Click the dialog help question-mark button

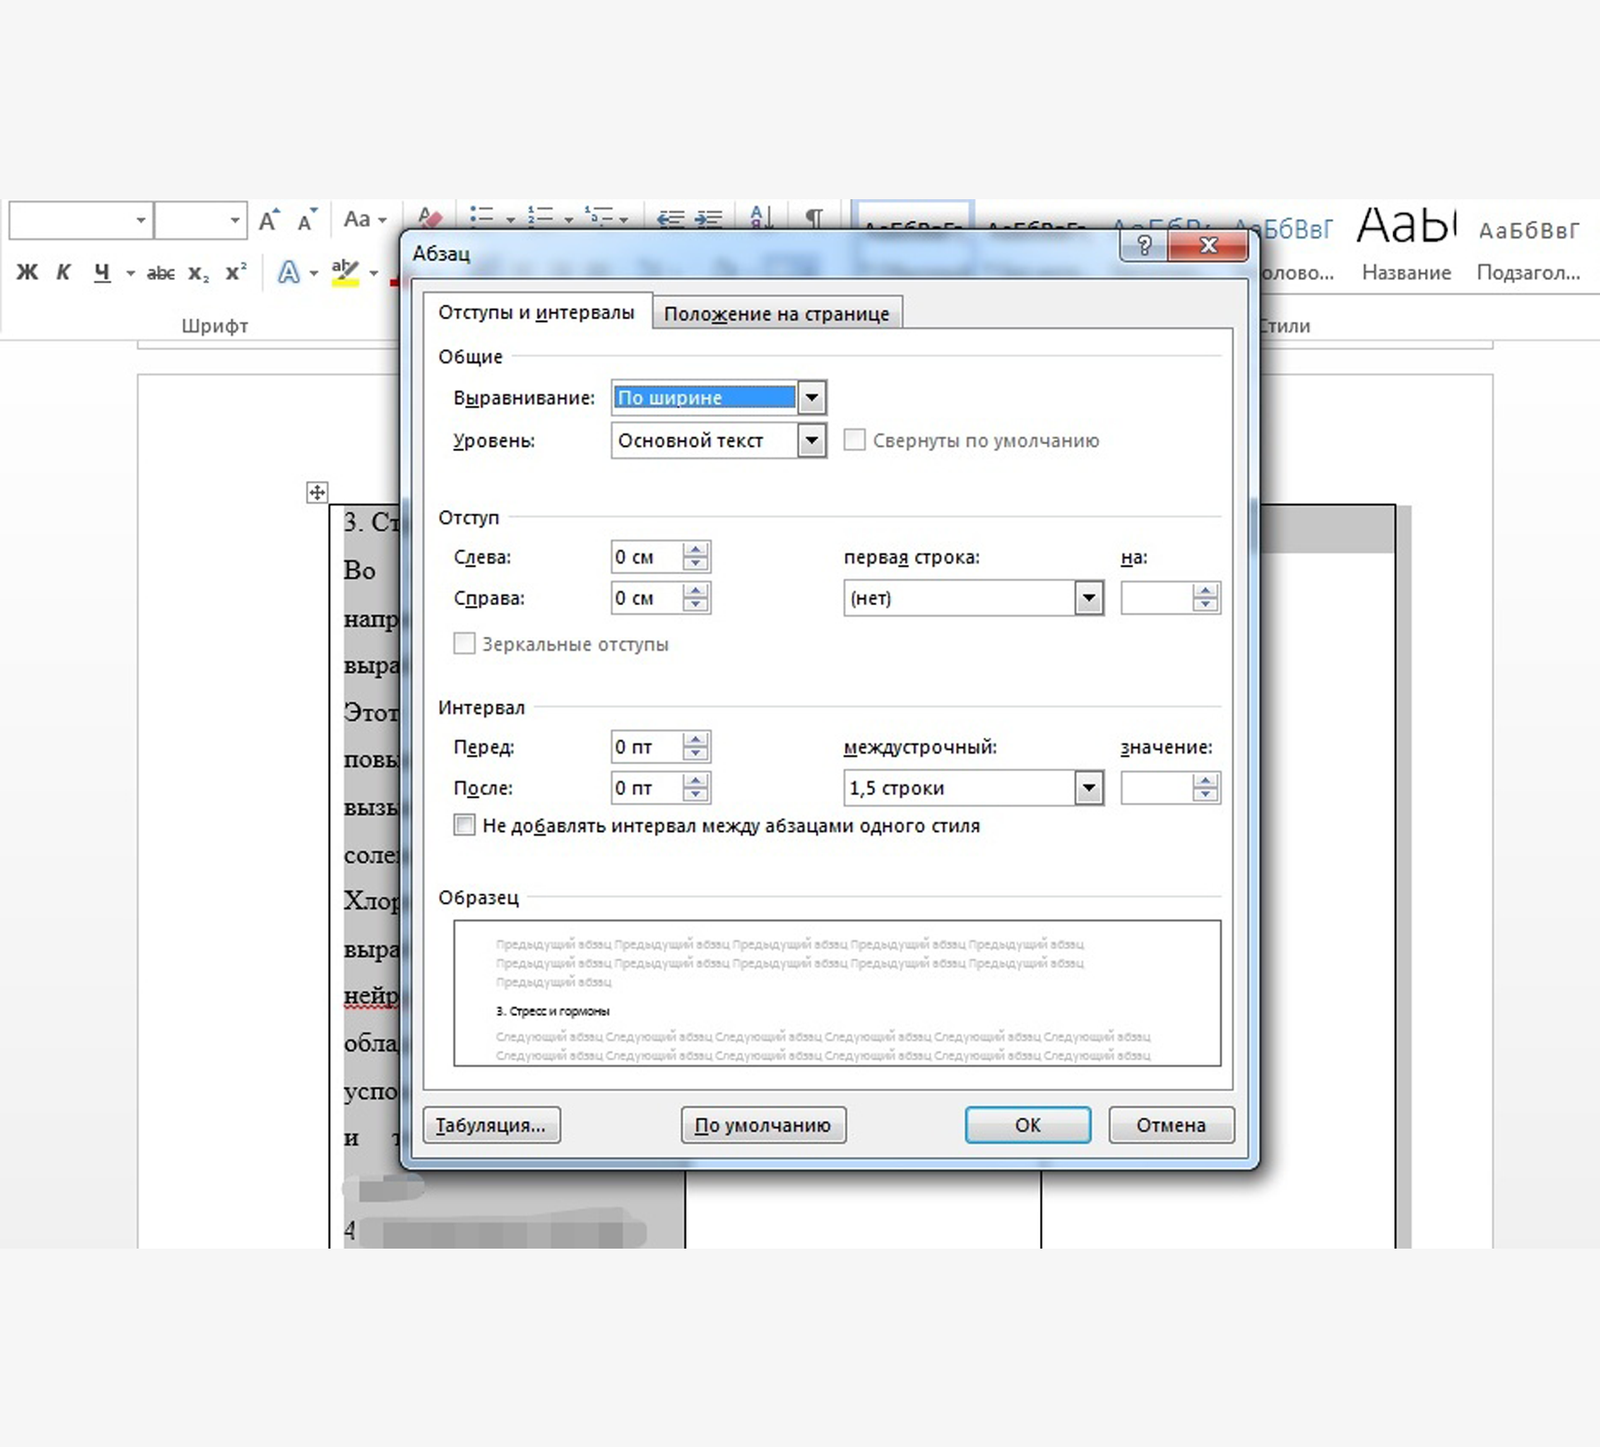(1144, 246)
